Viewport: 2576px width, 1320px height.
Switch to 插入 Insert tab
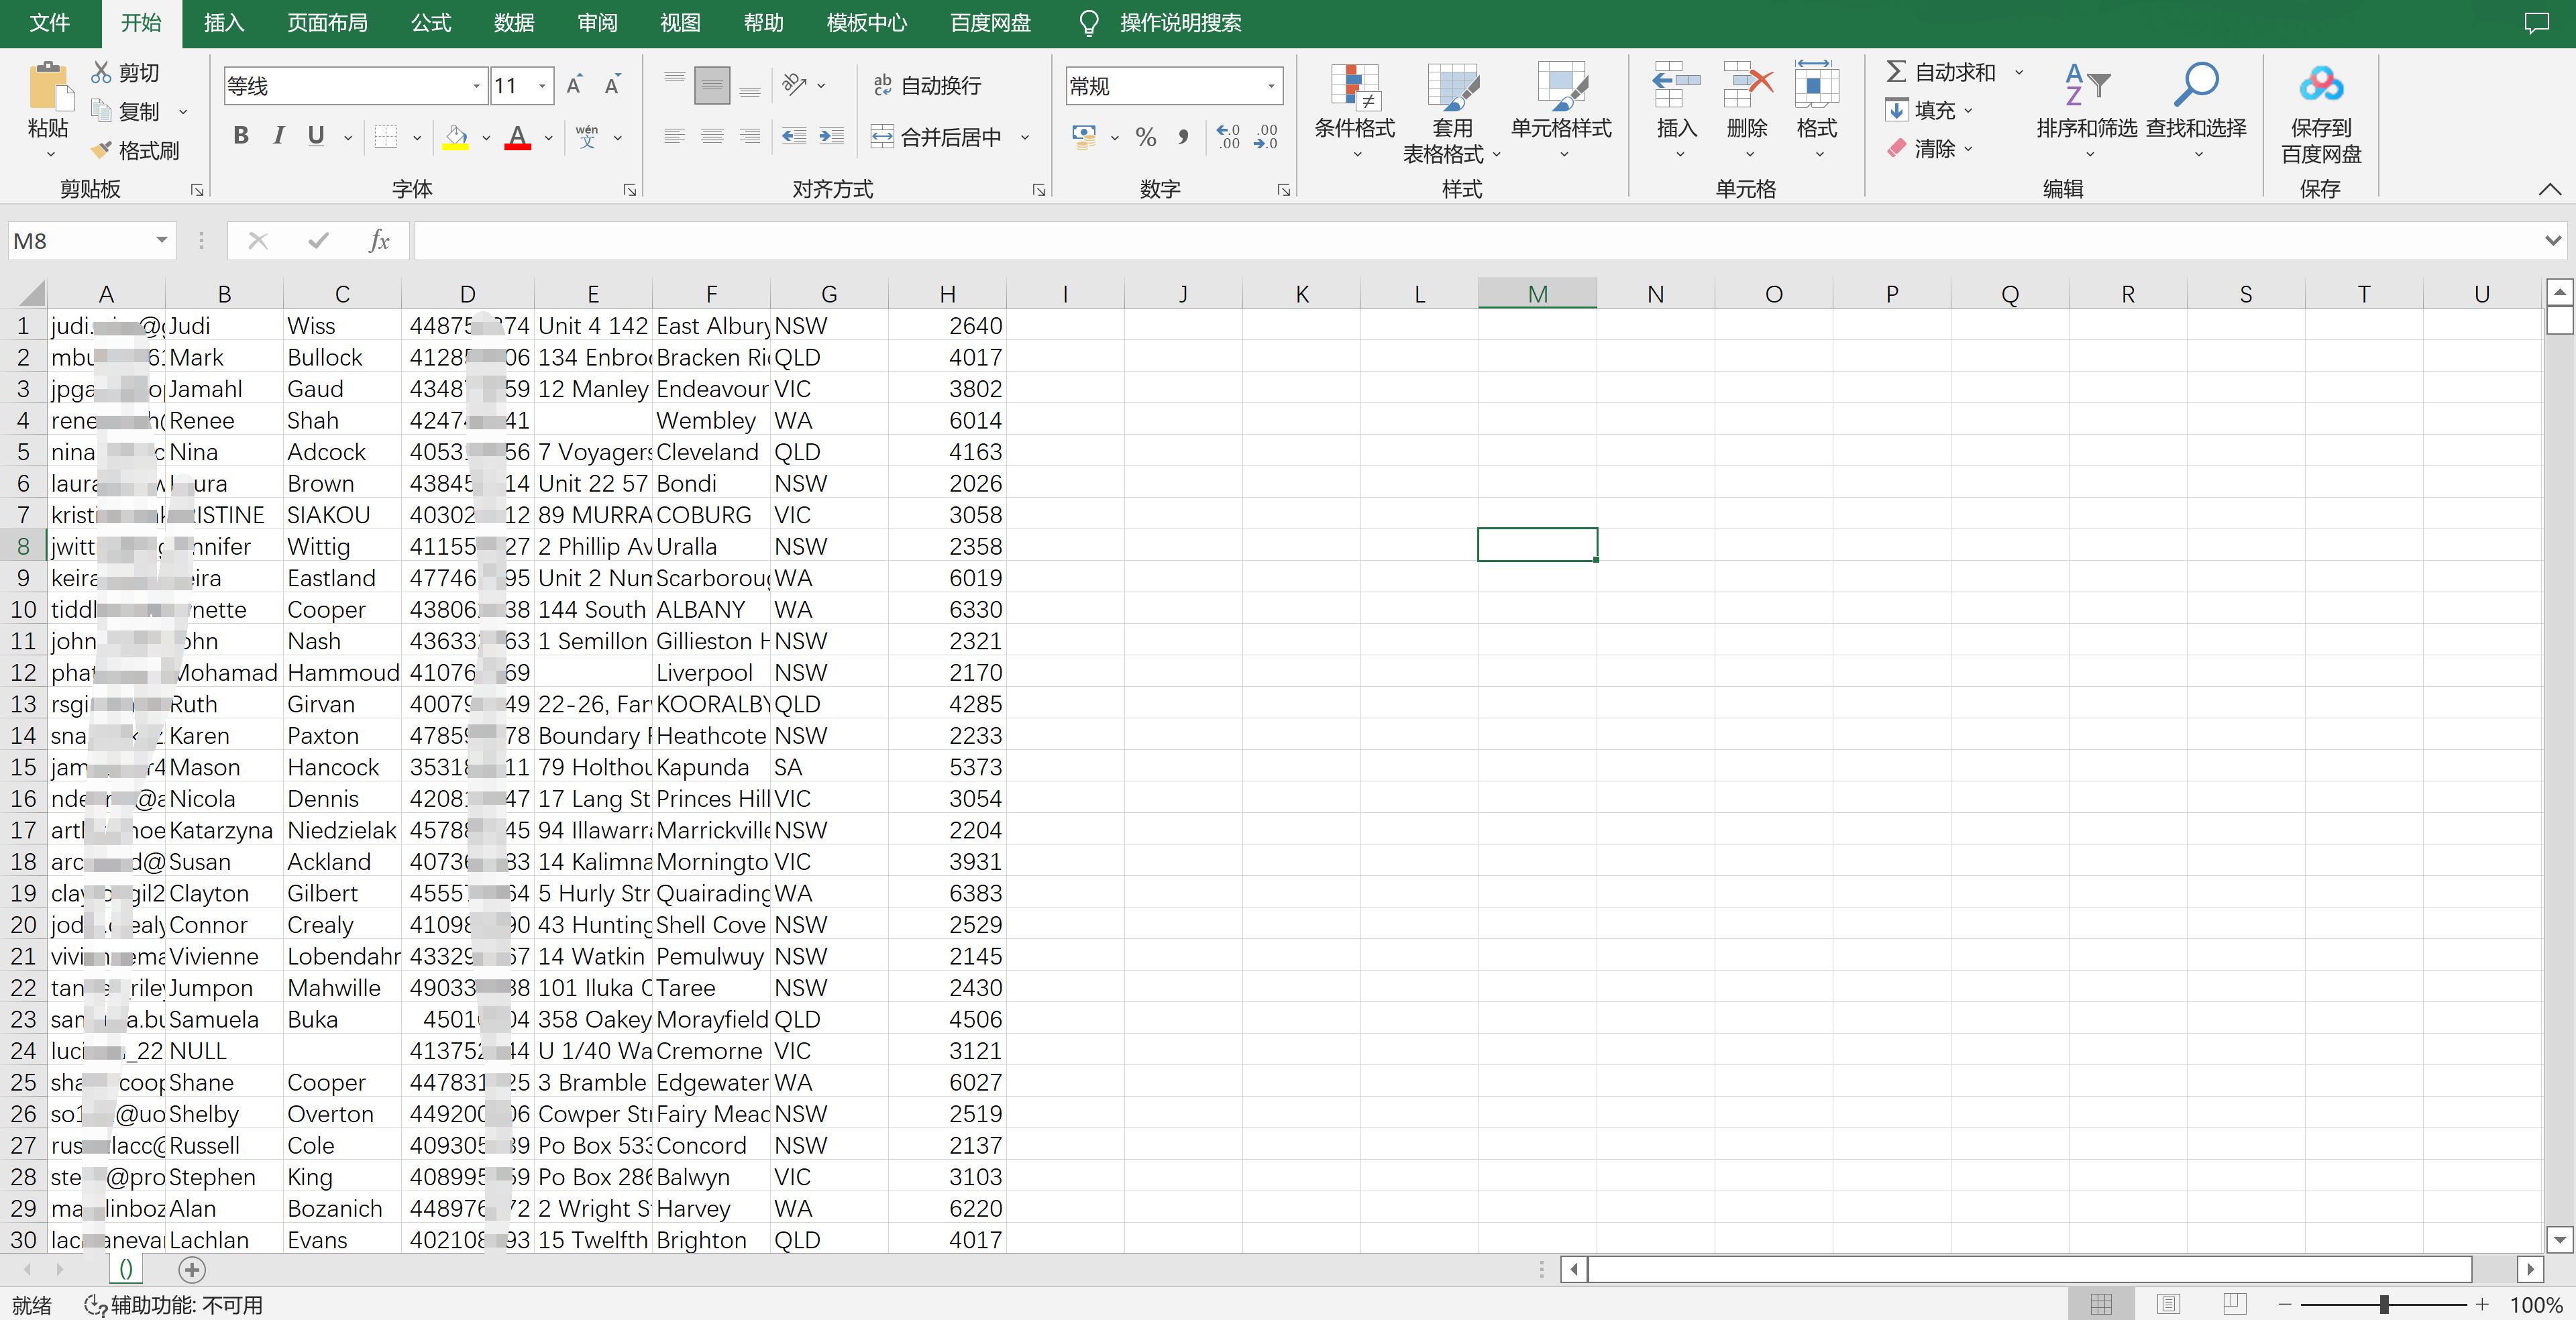(224, 23)
